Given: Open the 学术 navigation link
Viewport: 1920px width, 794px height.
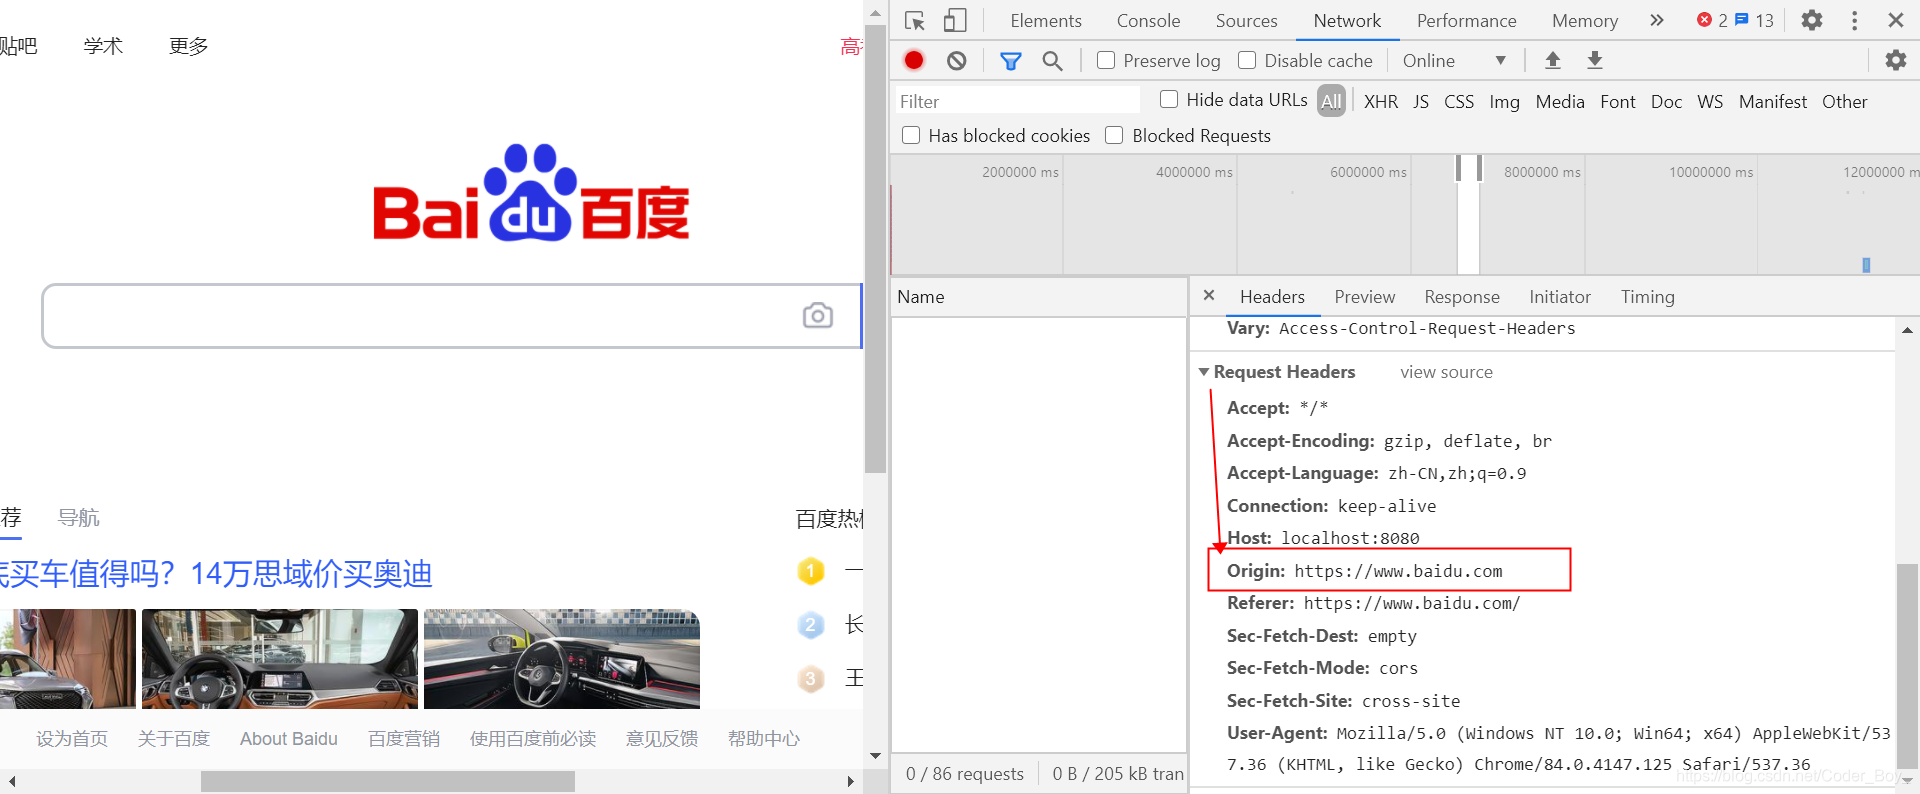Looking at the screenshot, I should (103, 46).
